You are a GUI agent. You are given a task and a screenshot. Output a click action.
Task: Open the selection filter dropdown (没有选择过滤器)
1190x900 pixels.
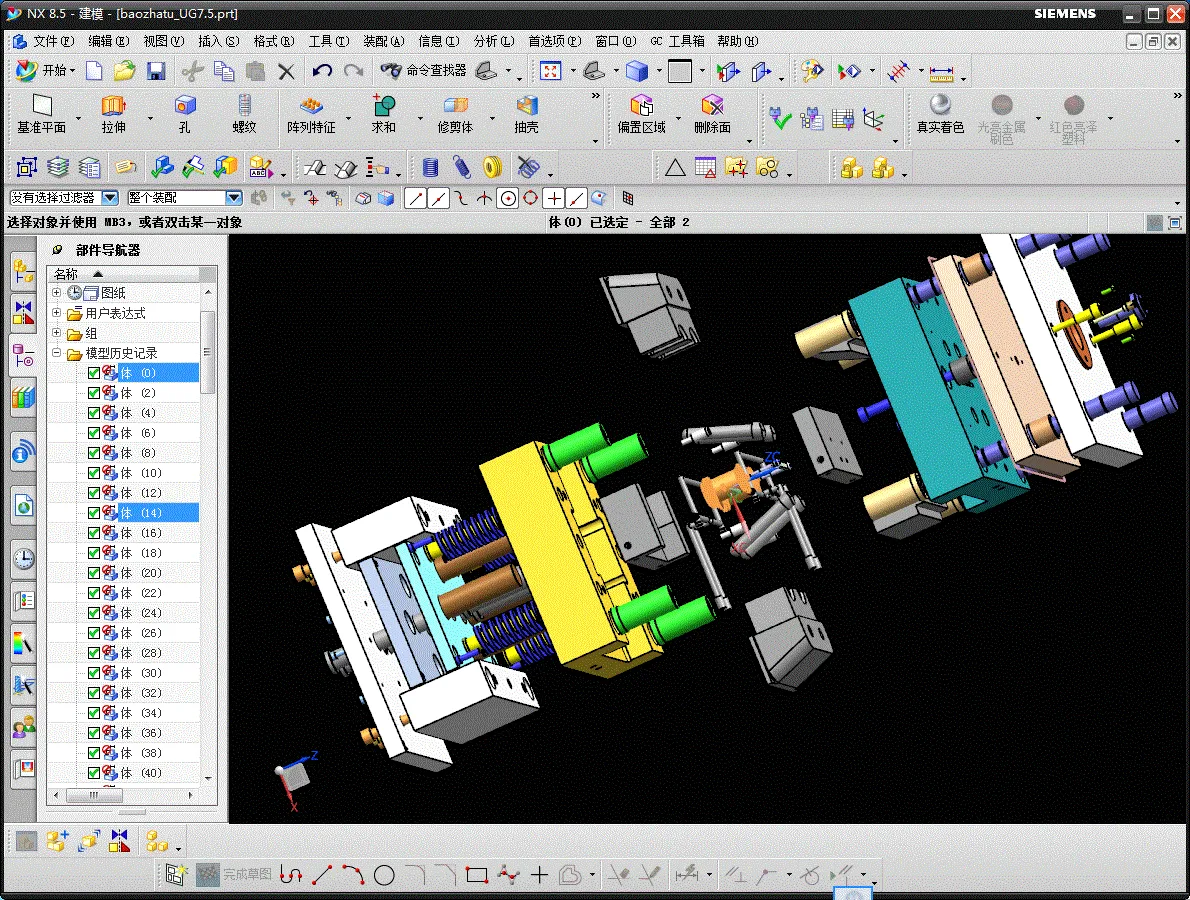(110, 198)
